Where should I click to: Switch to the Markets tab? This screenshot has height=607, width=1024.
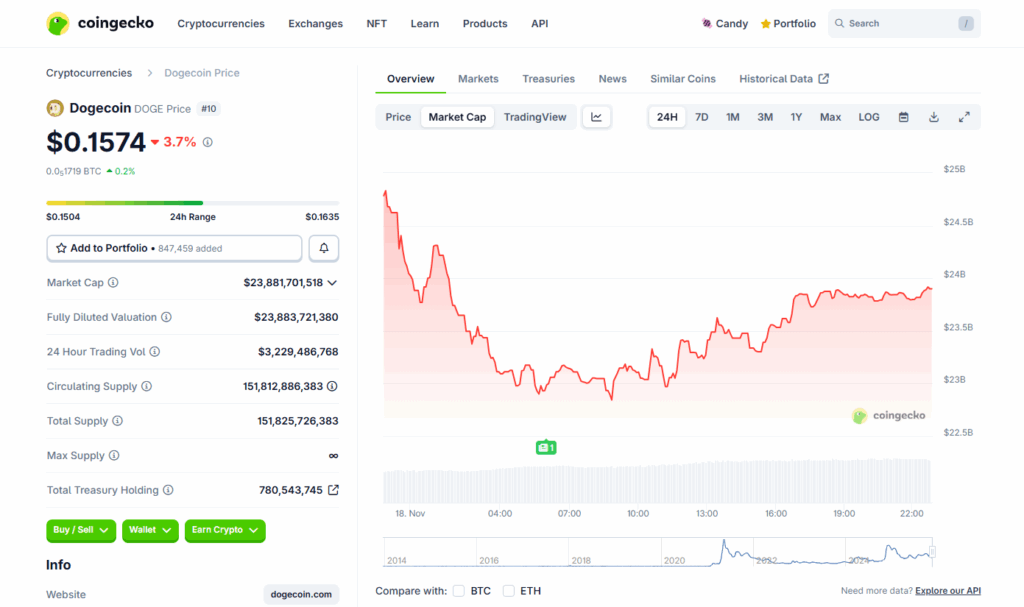pyautogui.click(x=478, y=79)
